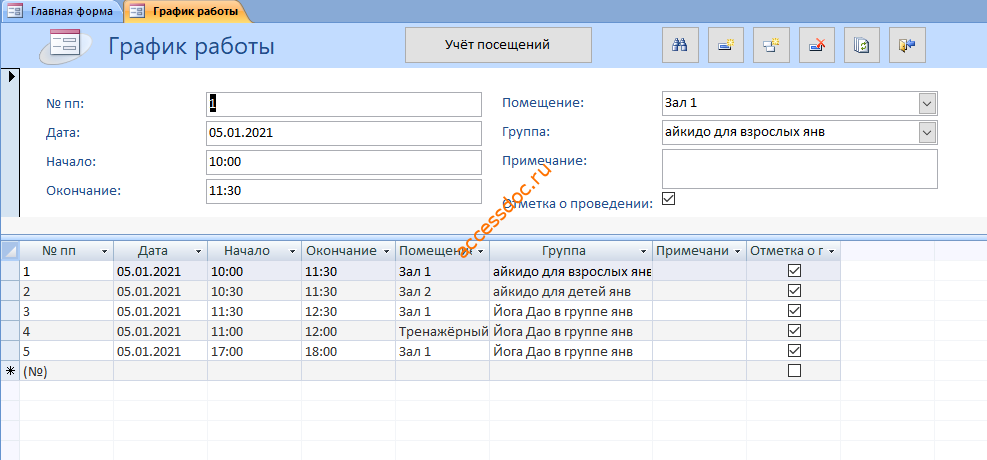Click the exit door close form icon
Viewport: 987px width, 460px height.
[x=907, y=45]
